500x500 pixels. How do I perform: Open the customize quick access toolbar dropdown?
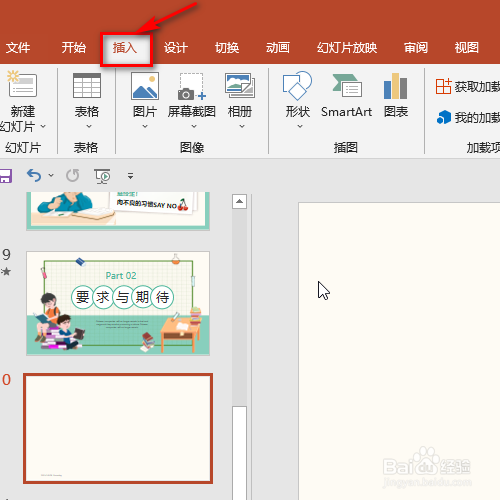130,176
